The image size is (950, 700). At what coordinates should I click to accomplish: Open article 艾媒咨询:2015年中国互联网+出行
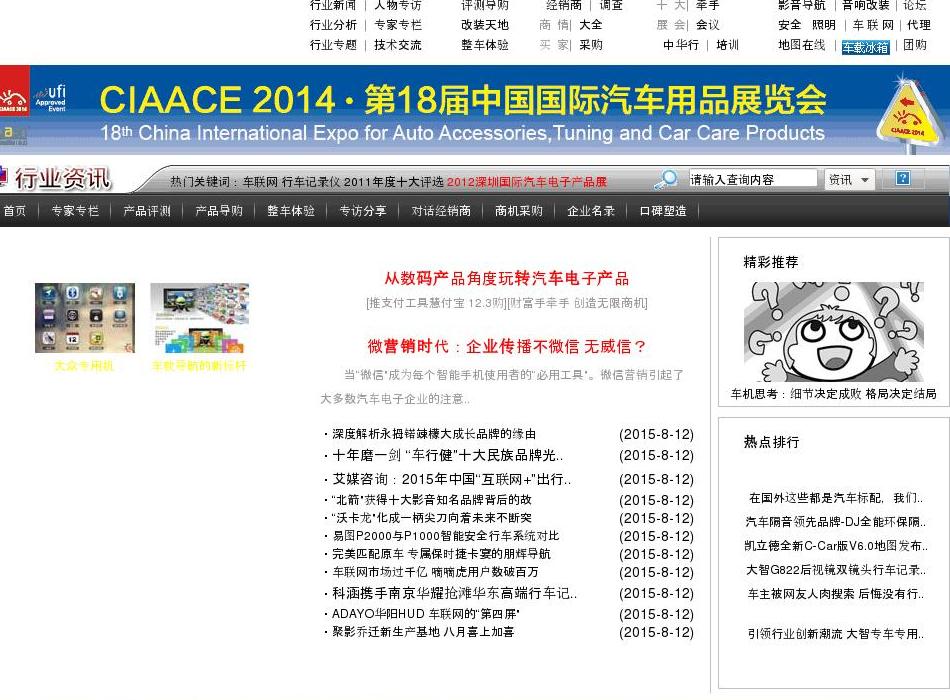451,479
